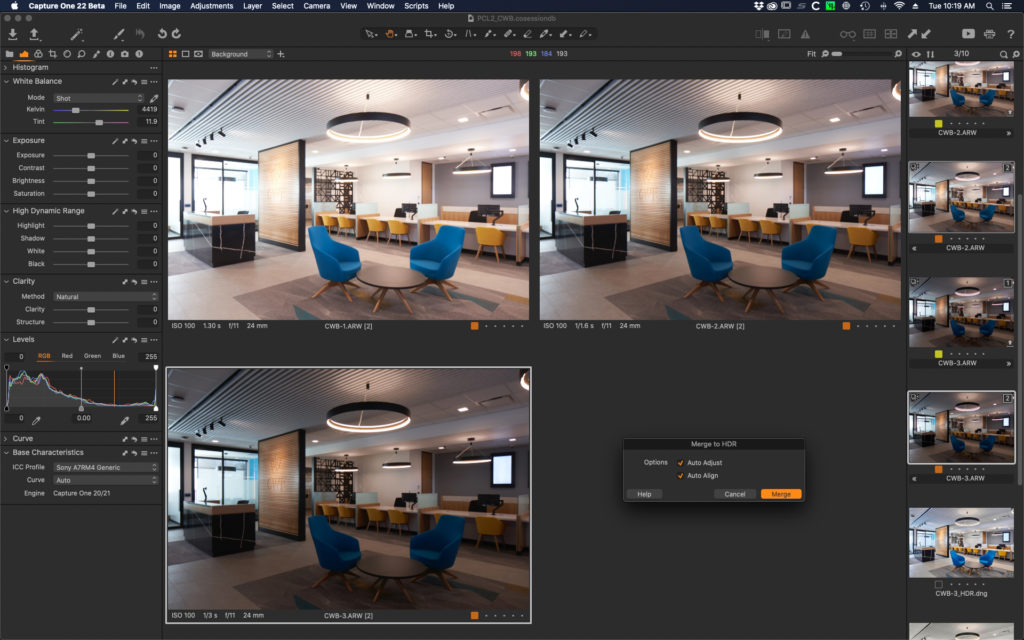
Task: Click browser sort order arrows icon
Action: (931, 54)
